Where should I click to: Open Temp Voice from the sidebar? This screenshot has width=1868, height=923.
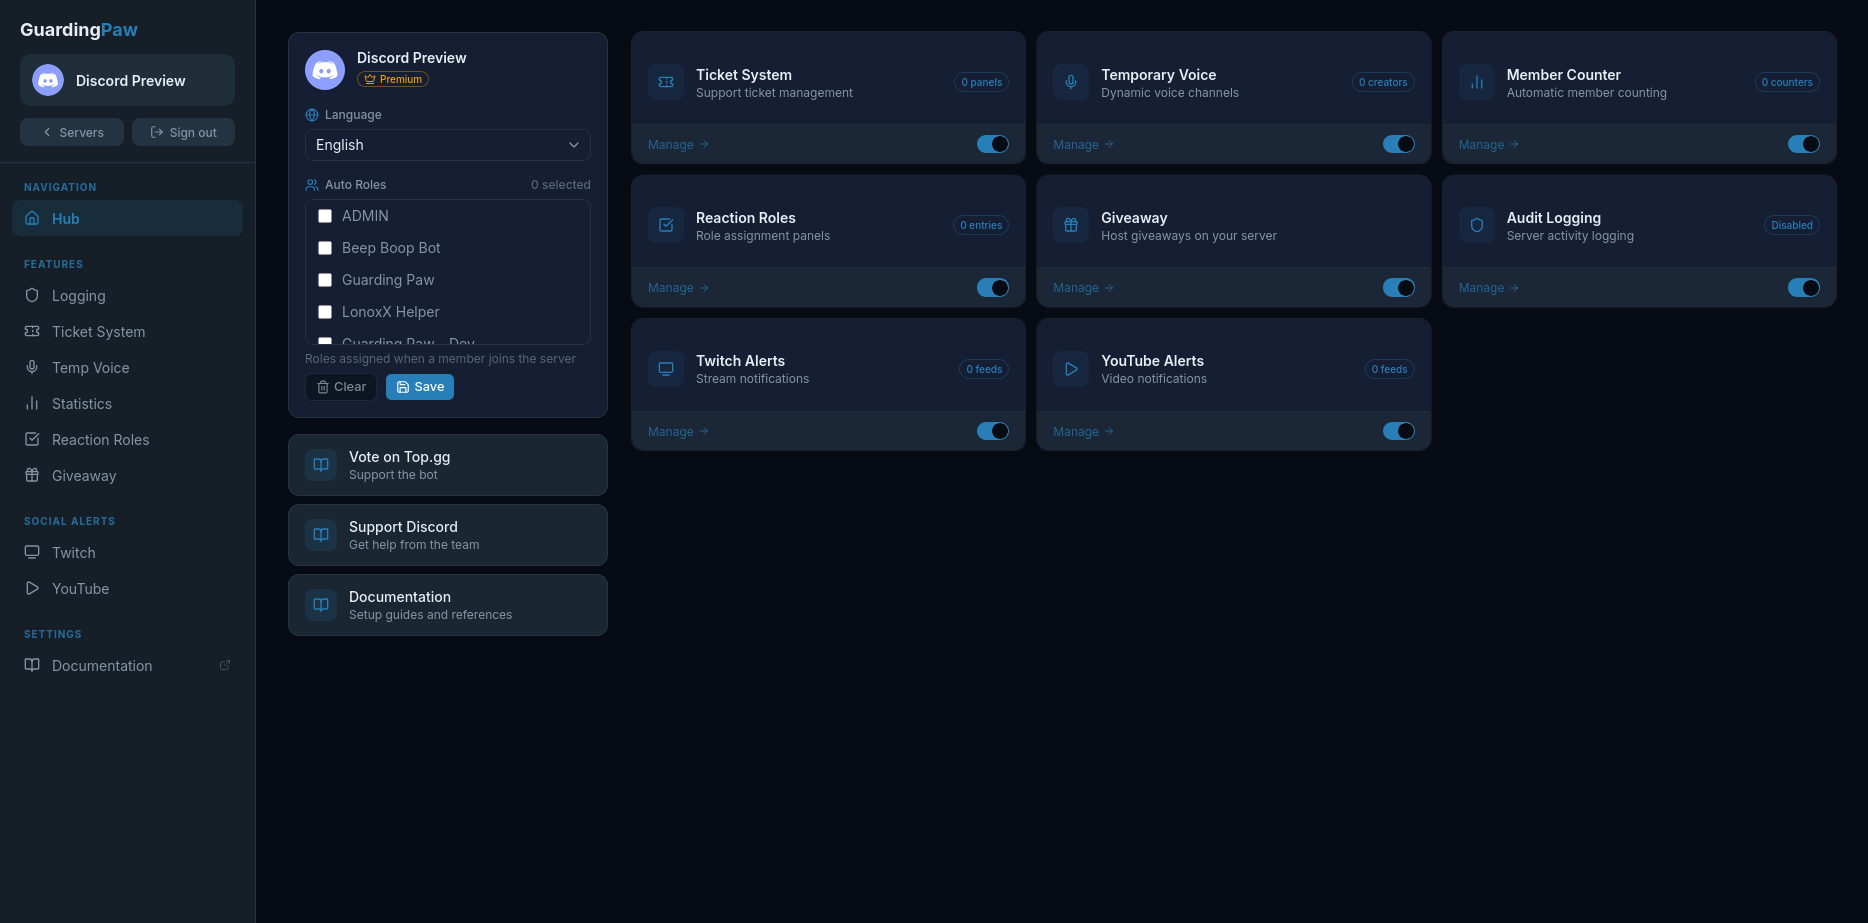(x=127, y=367)
